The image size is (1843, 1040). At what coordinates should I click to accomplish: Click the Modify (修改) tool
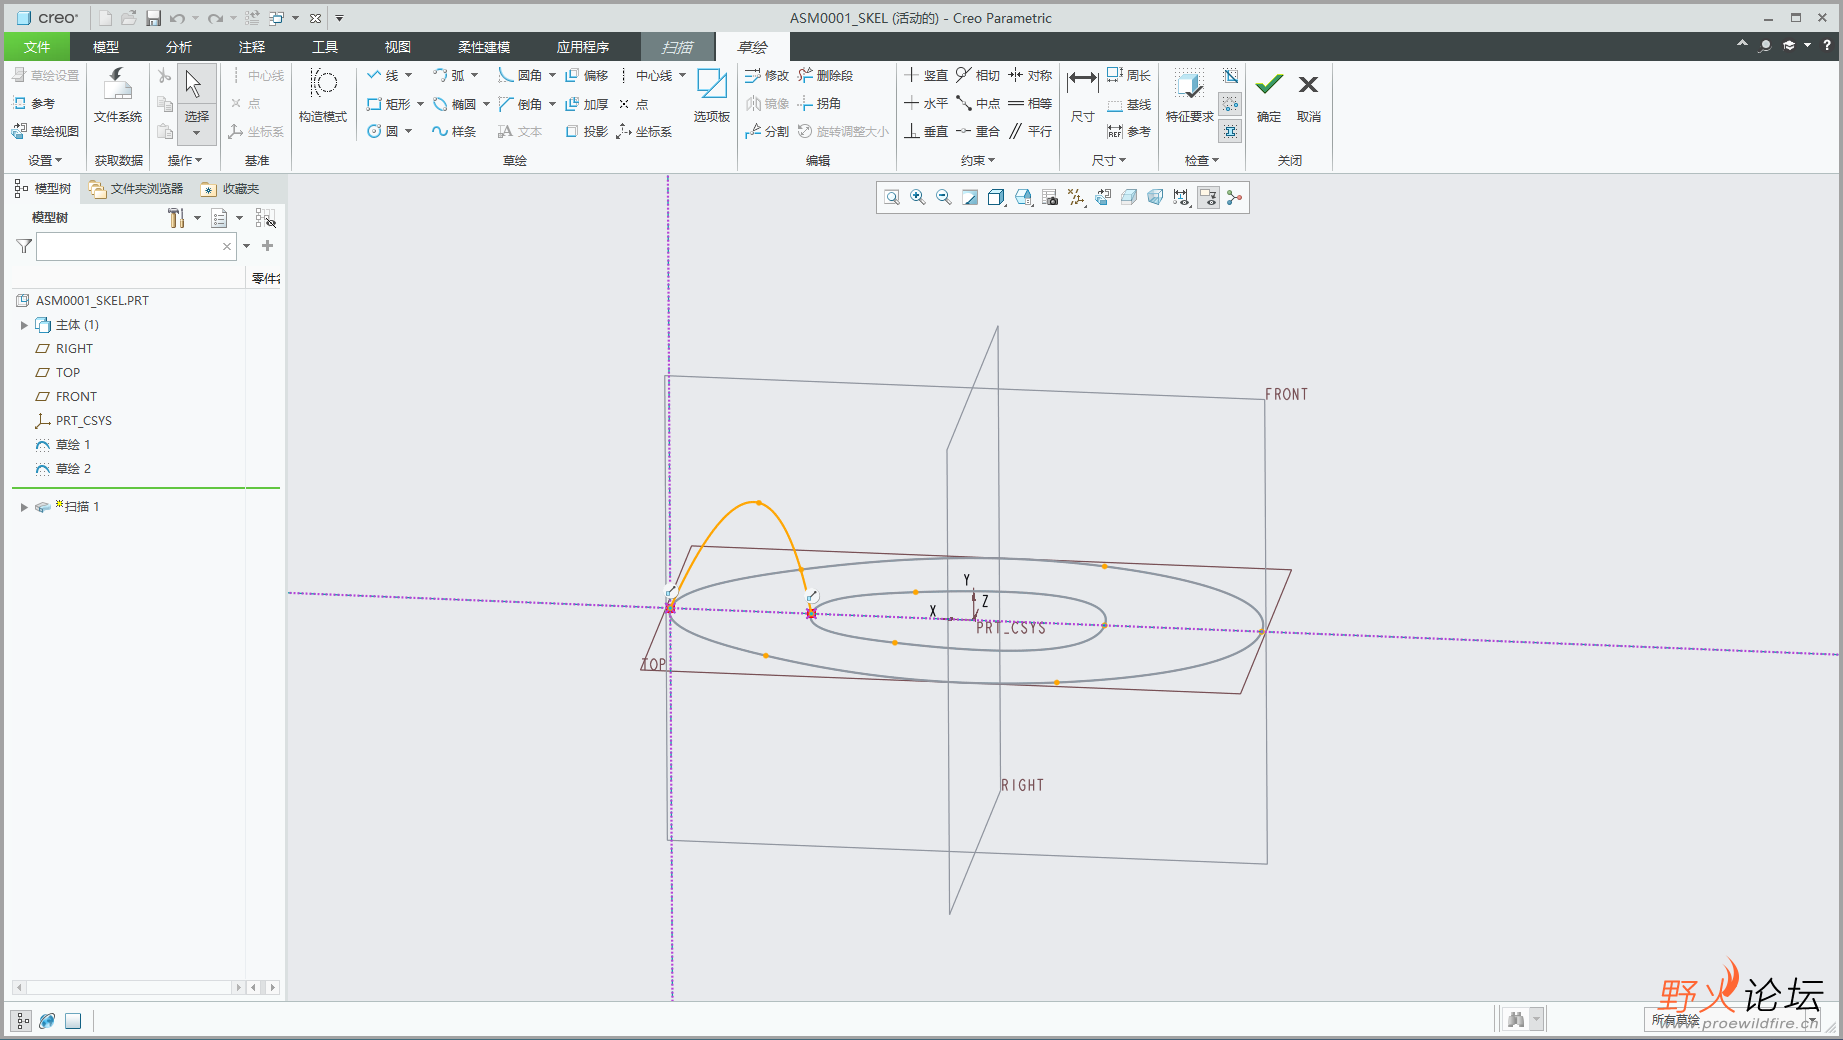coord(767,75)
